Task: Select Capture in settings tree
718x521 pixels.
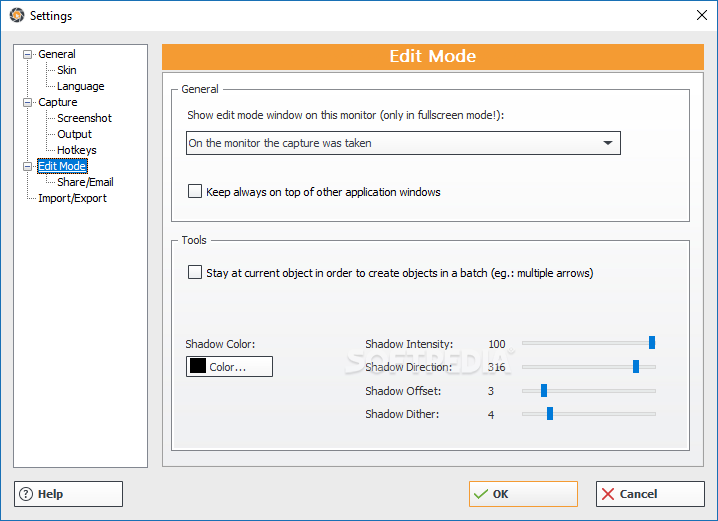Action: [58, 102]
